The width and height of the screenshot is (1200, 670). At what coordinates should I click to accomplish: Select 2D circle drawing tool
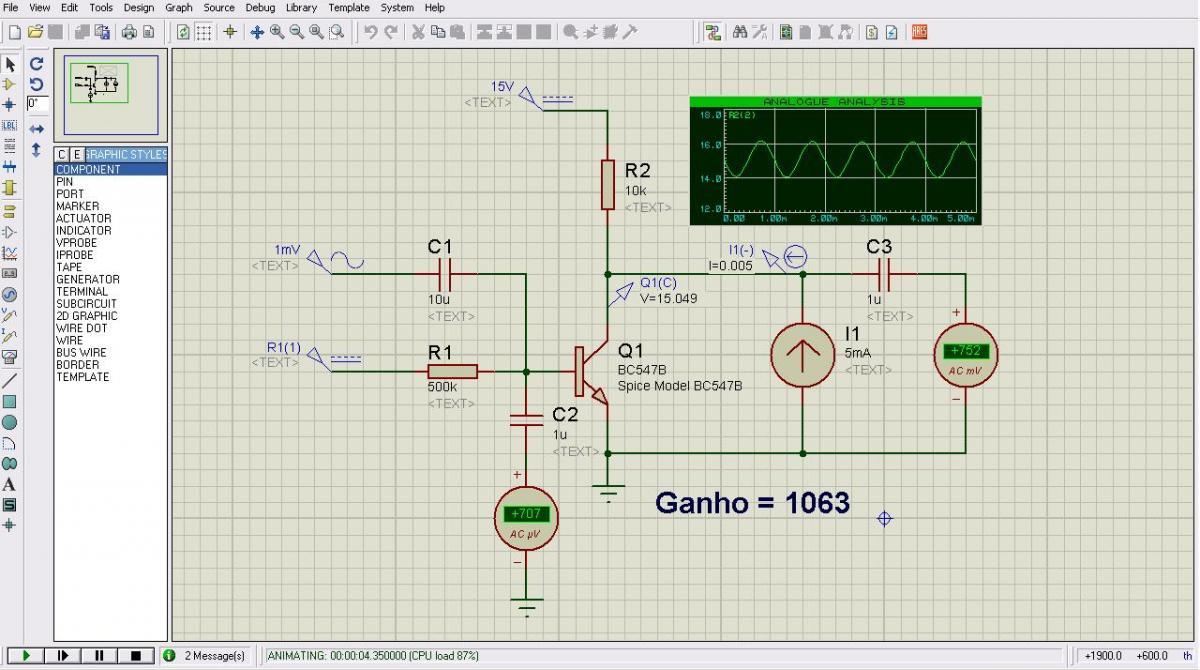tap(10, 422)
